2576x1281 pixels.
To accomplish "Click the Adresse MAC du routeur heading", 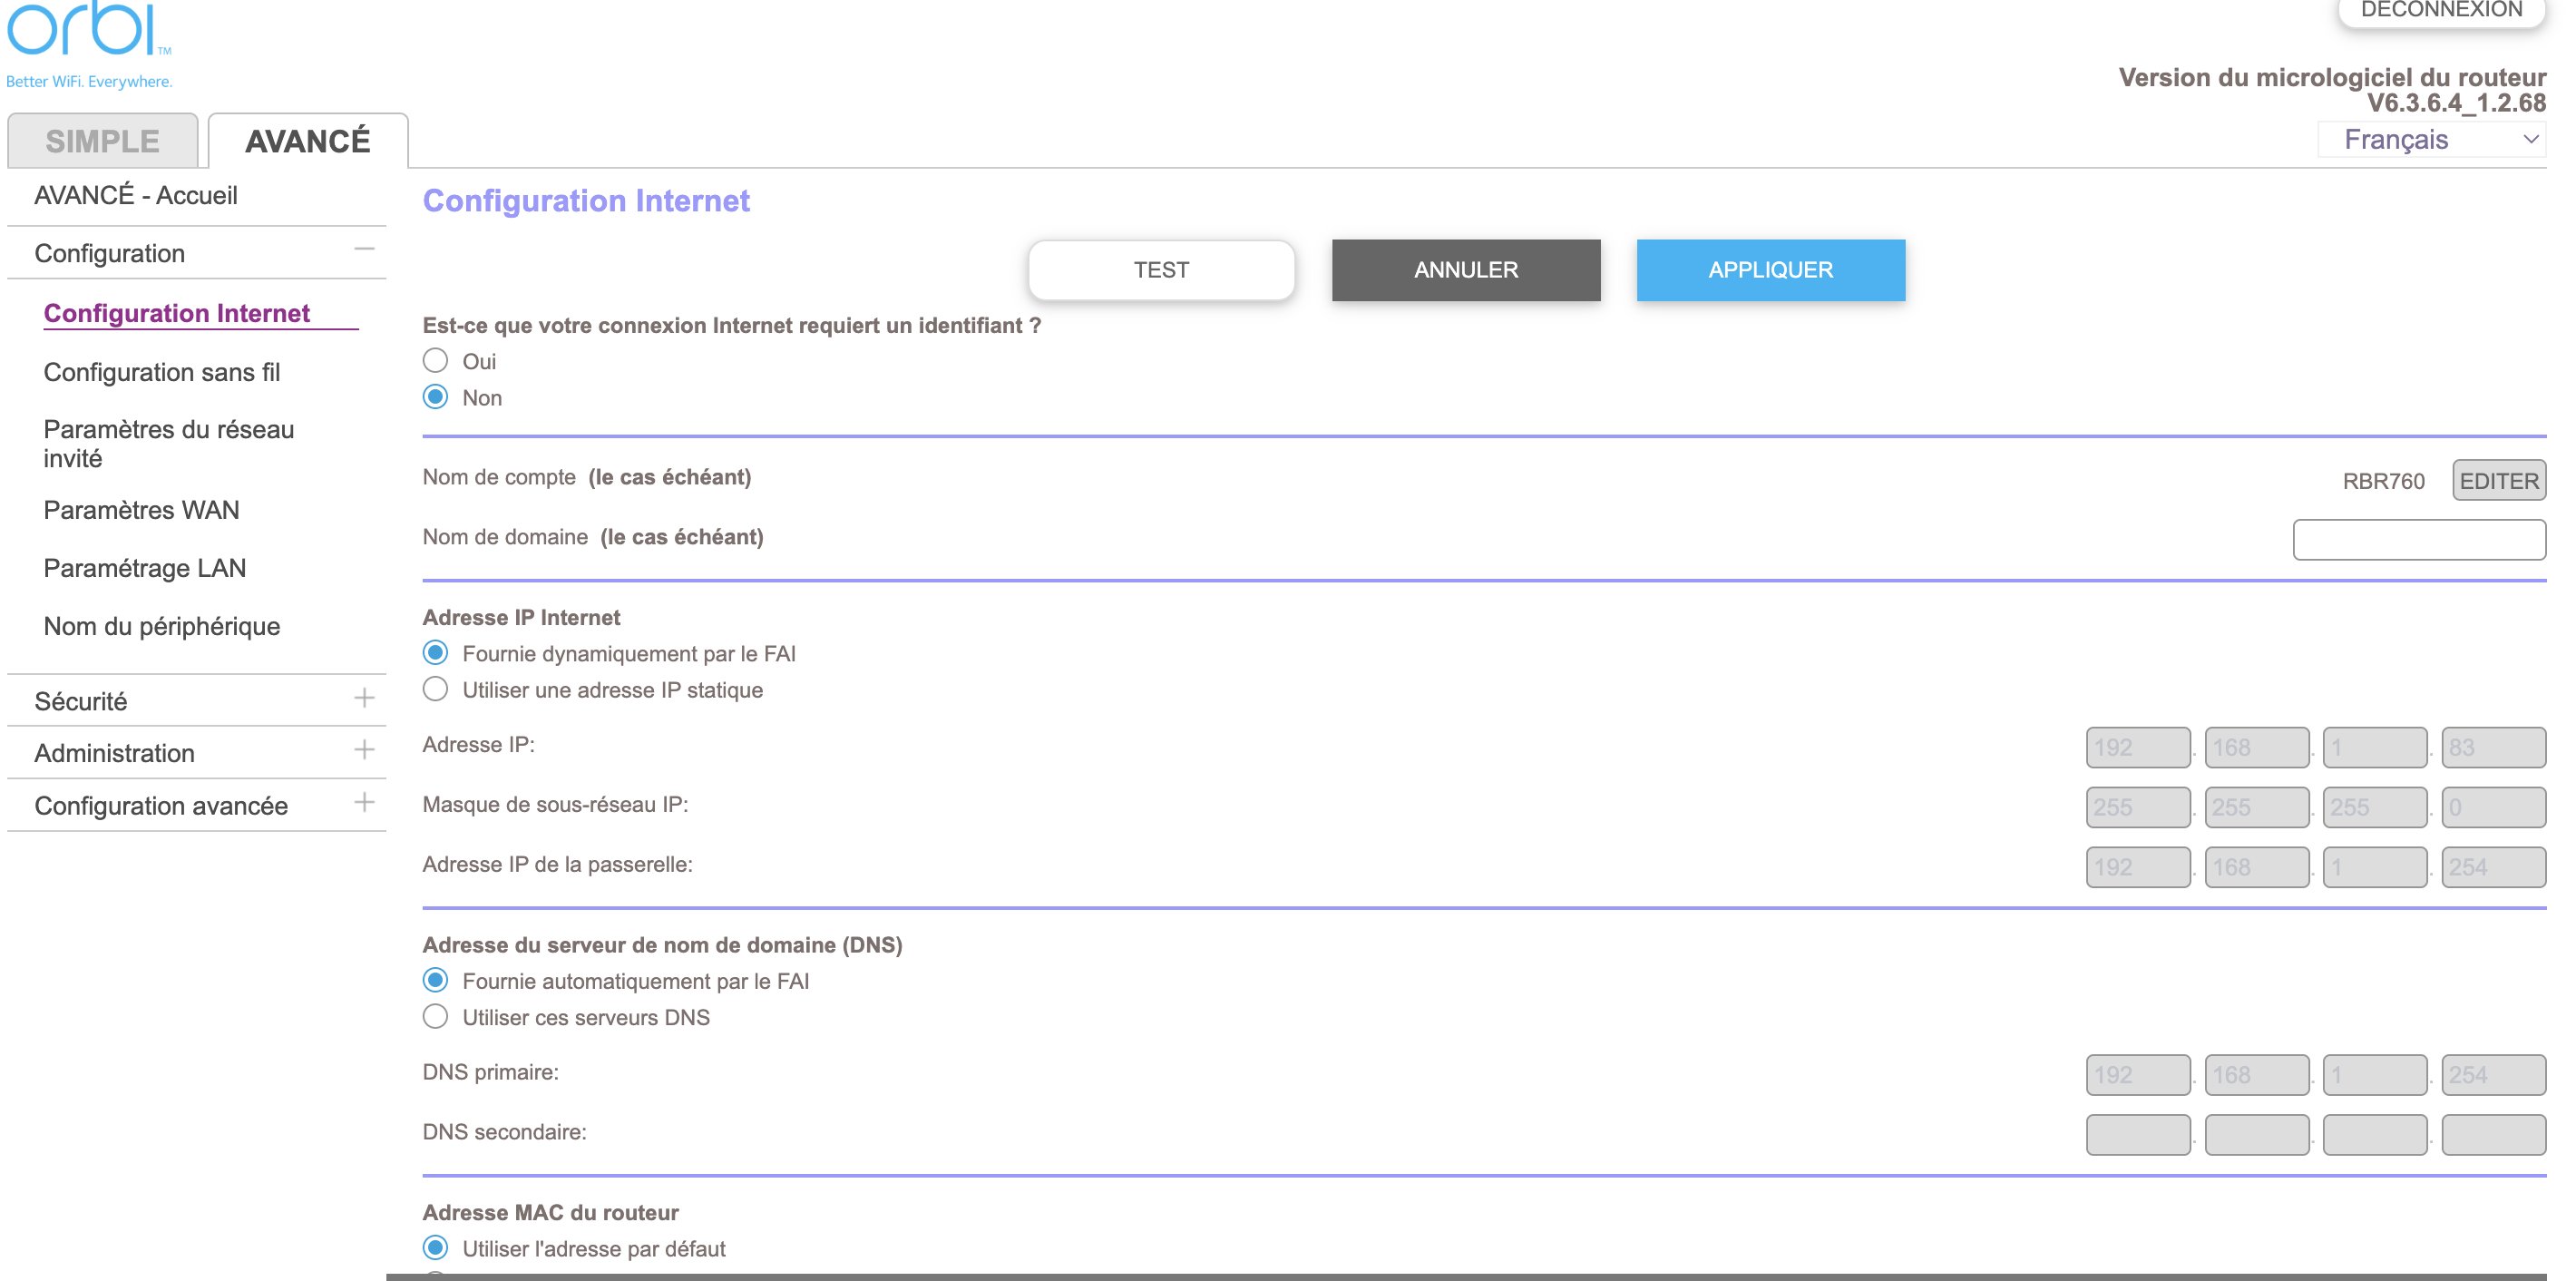I will click(x=550, y=1212).
